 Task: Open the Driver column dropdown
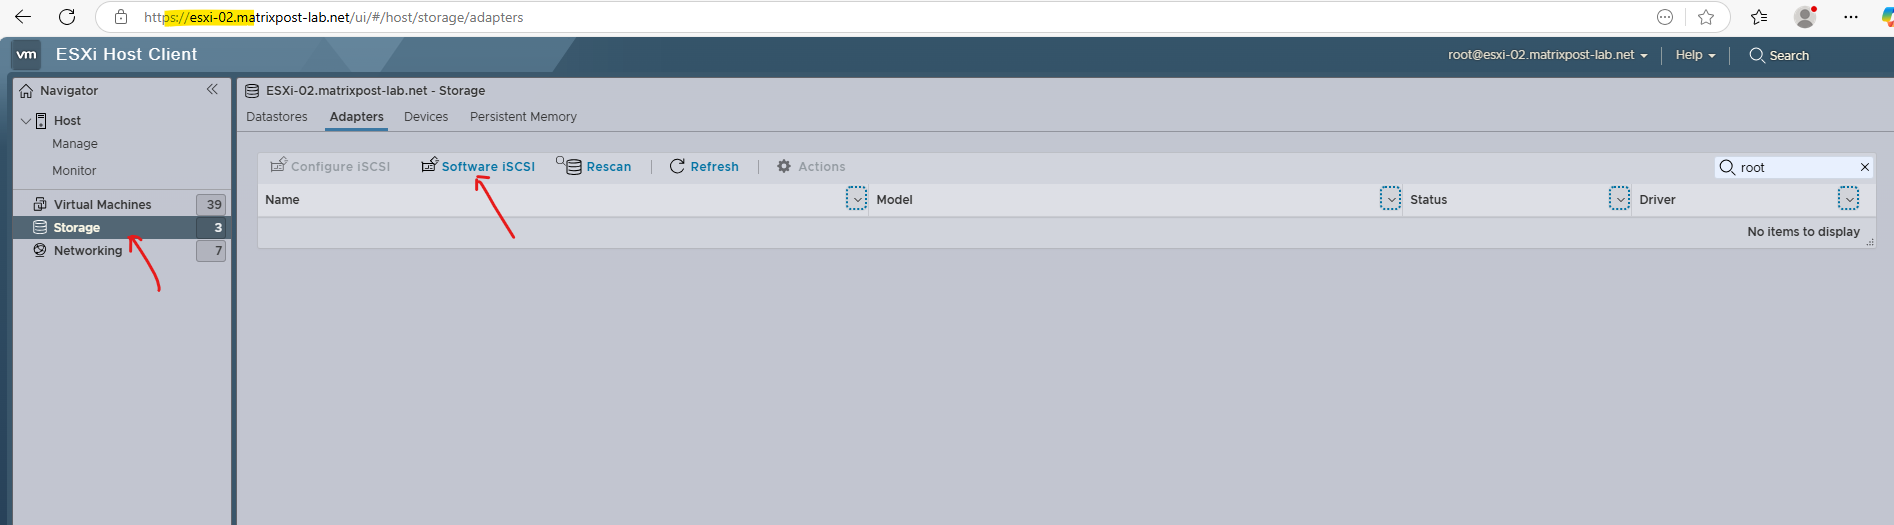(1849, 199)
